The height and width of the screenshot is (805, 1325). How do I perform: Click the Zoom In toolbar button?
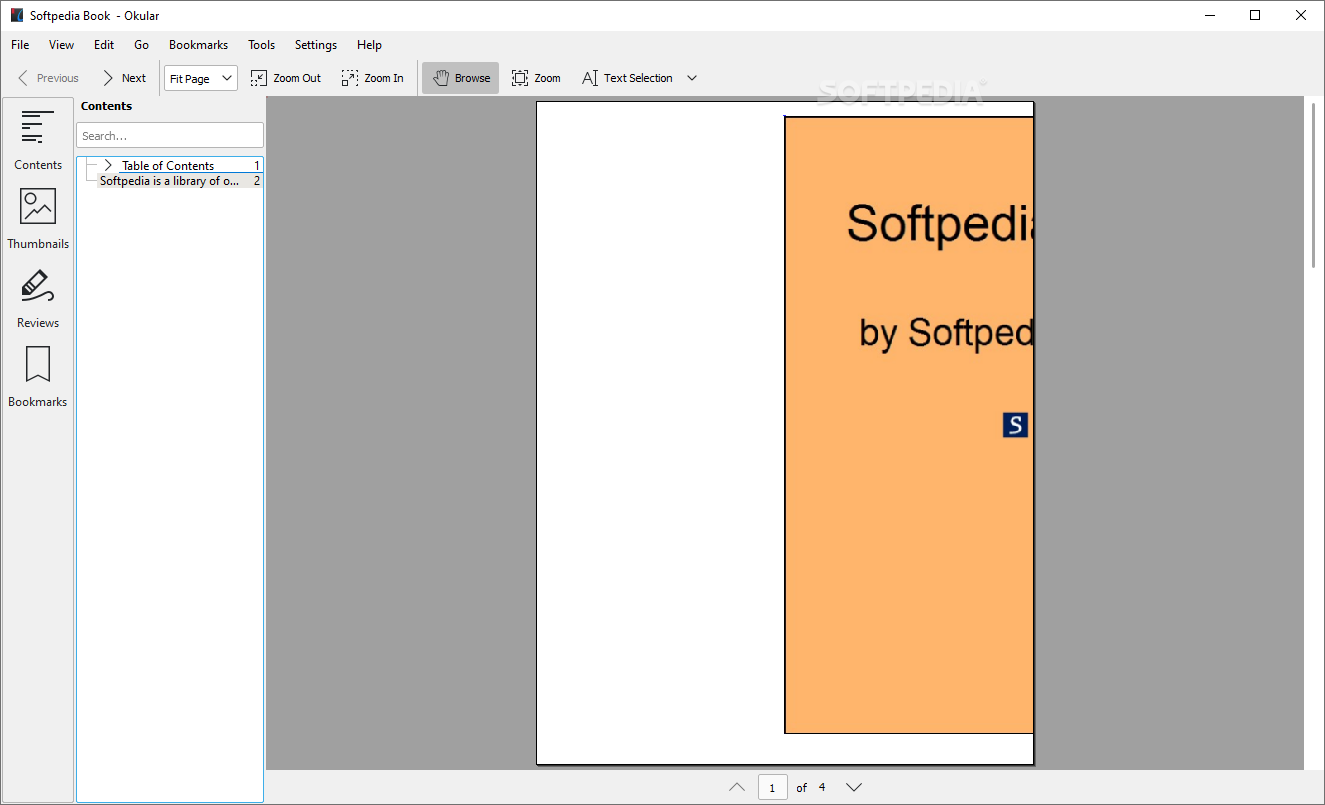coord(373,78)
